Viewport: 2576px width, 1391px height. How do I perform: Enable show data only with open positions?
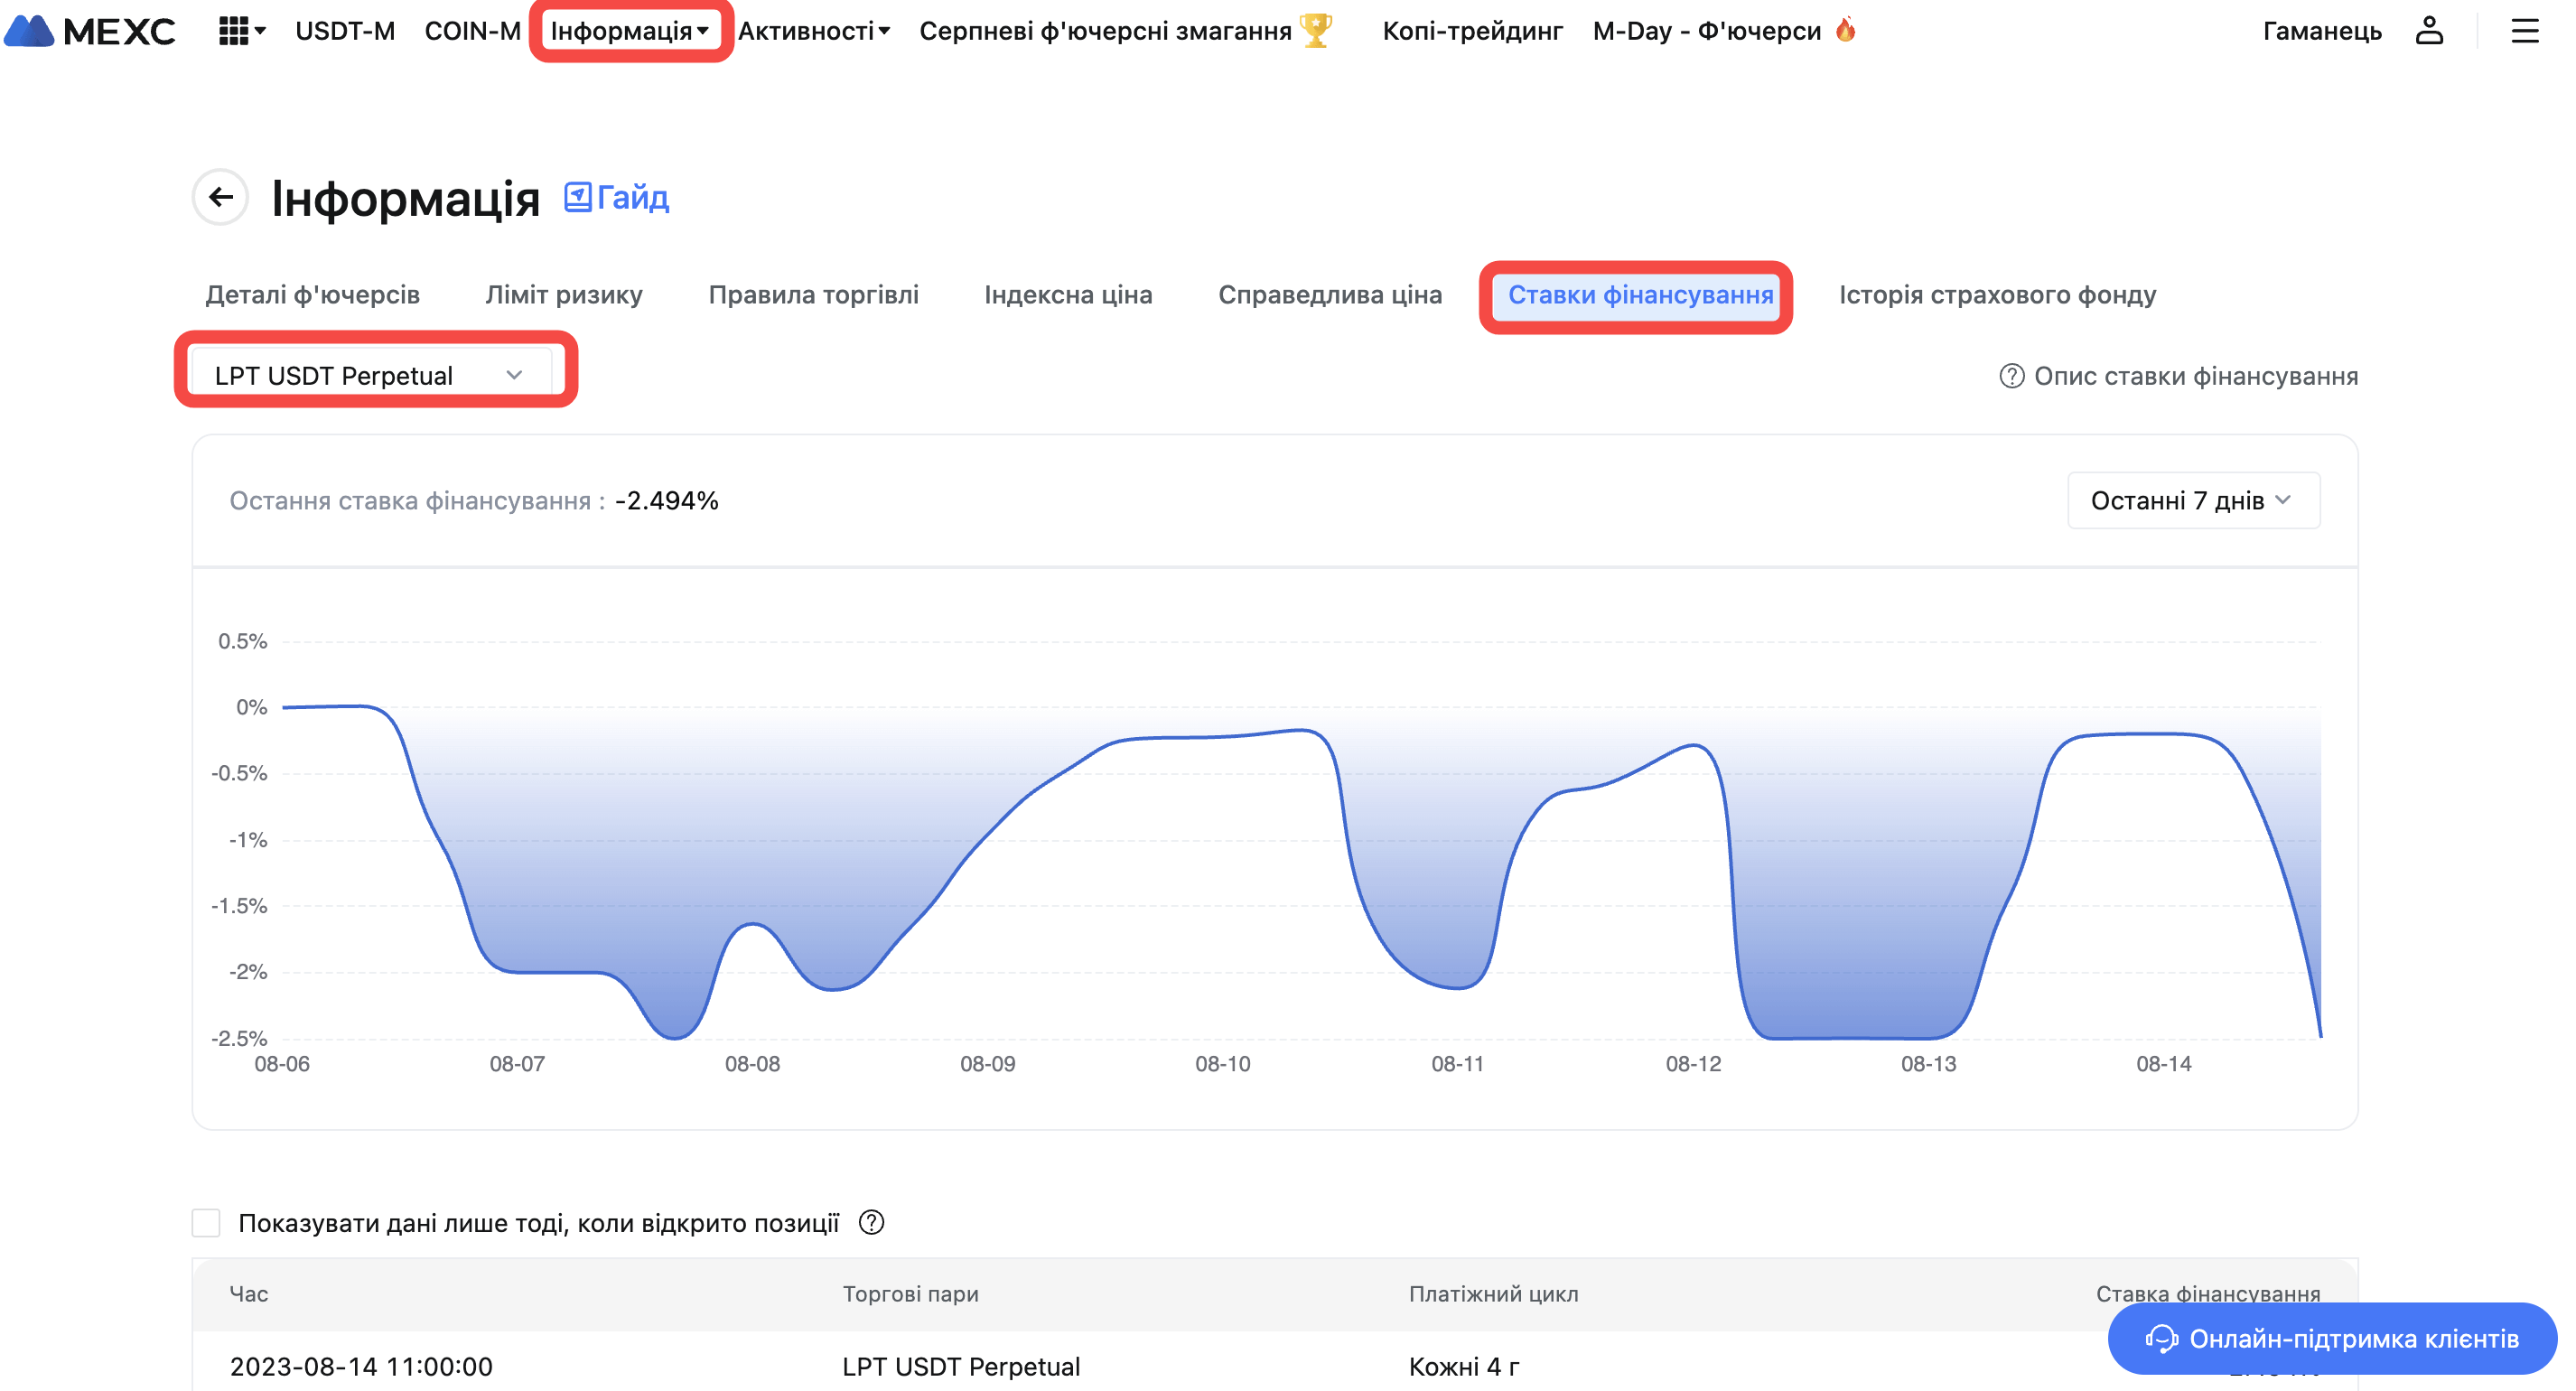[x=206, y=1222]
